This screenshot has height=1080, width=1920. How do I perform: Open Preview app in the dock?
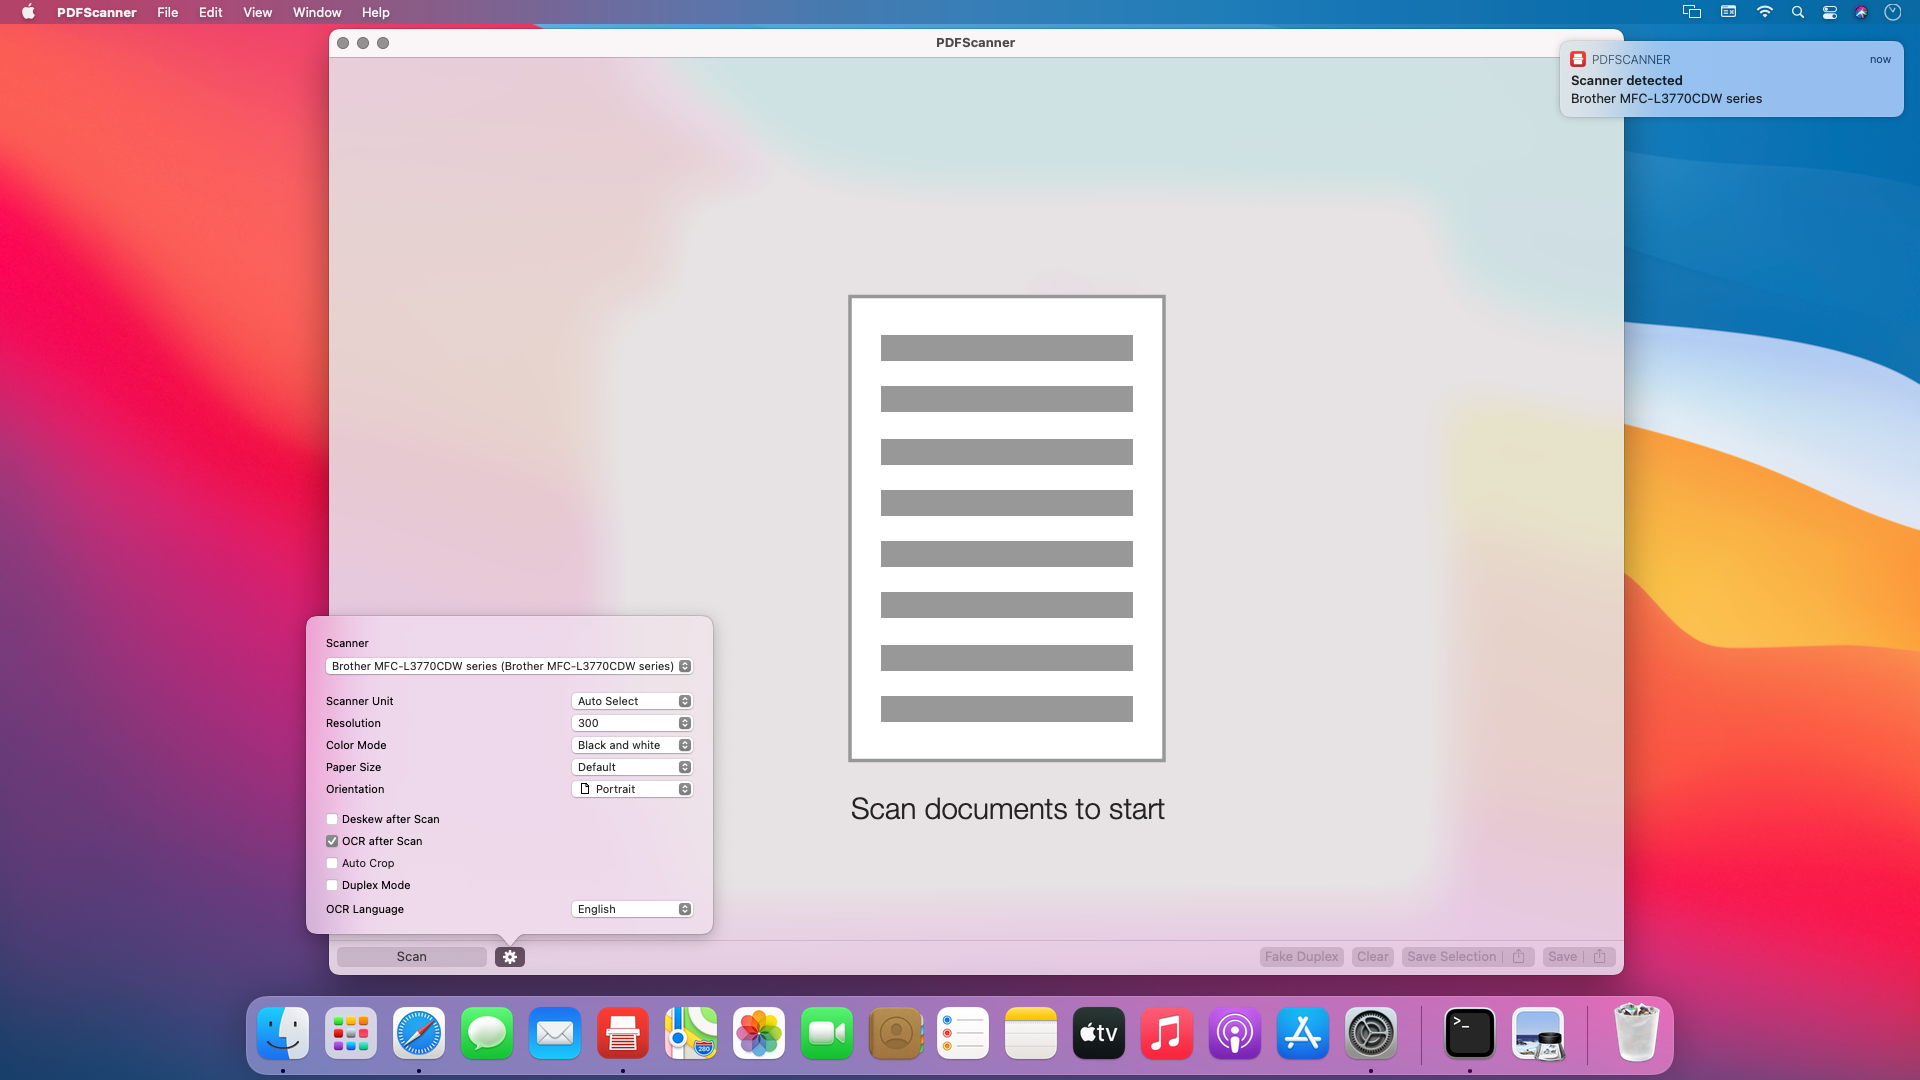[1538, 1033]
